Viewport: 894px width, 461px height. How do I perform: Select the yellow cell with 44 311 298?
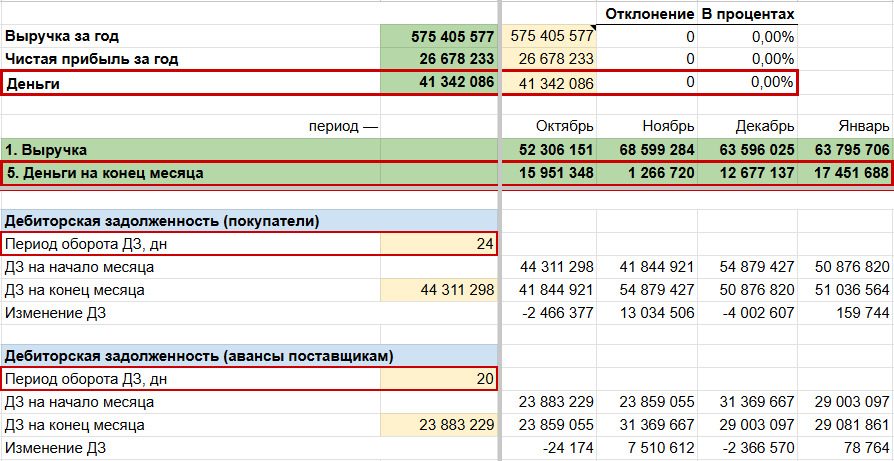[x=438, y=291]
